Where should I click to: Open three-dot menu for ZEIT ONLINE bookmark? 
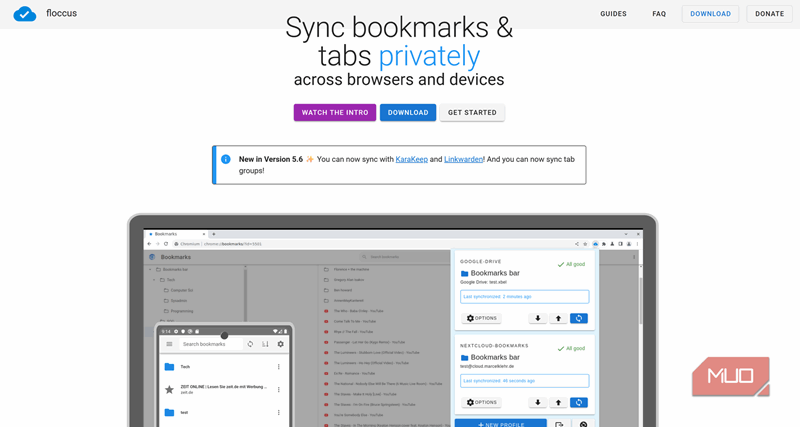click(279, 389)
